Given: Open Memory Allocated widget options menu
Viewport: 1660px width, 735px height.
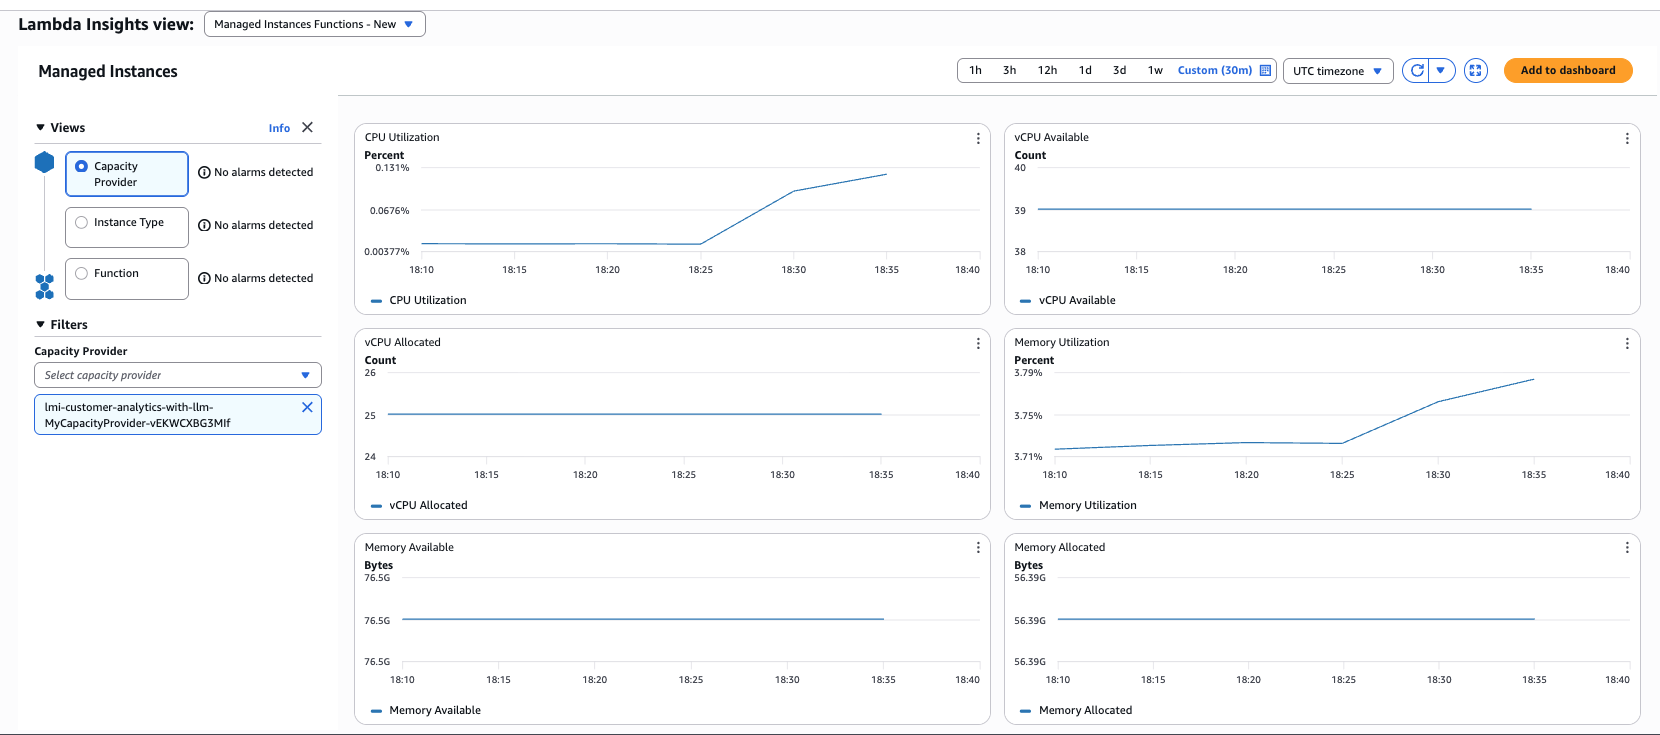Looking at the screenshot, I should 1627,548.
